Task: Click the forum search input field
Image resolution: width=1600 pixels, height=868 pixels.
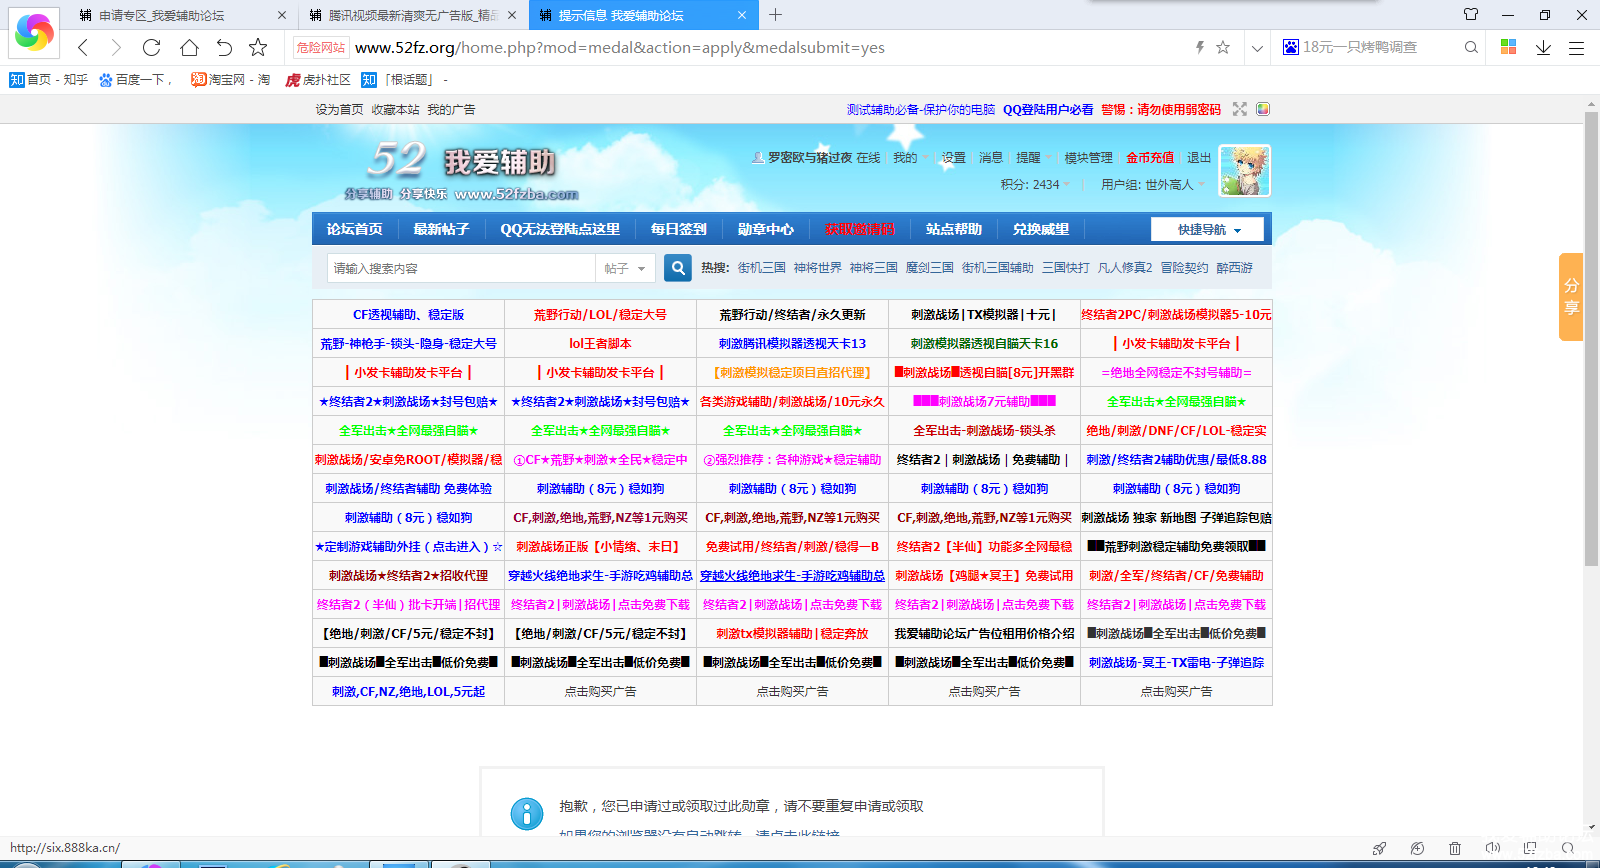Action: 461,268
